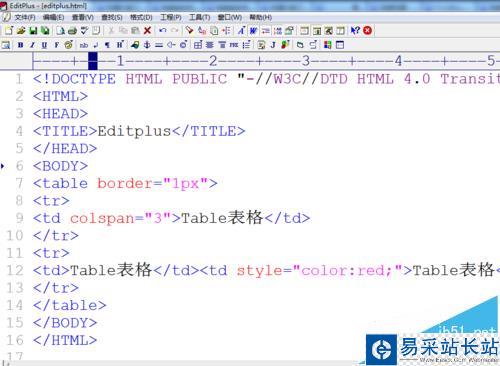Click the blue column marker on the ruler

pyautogui.click(x=93, y=61)
